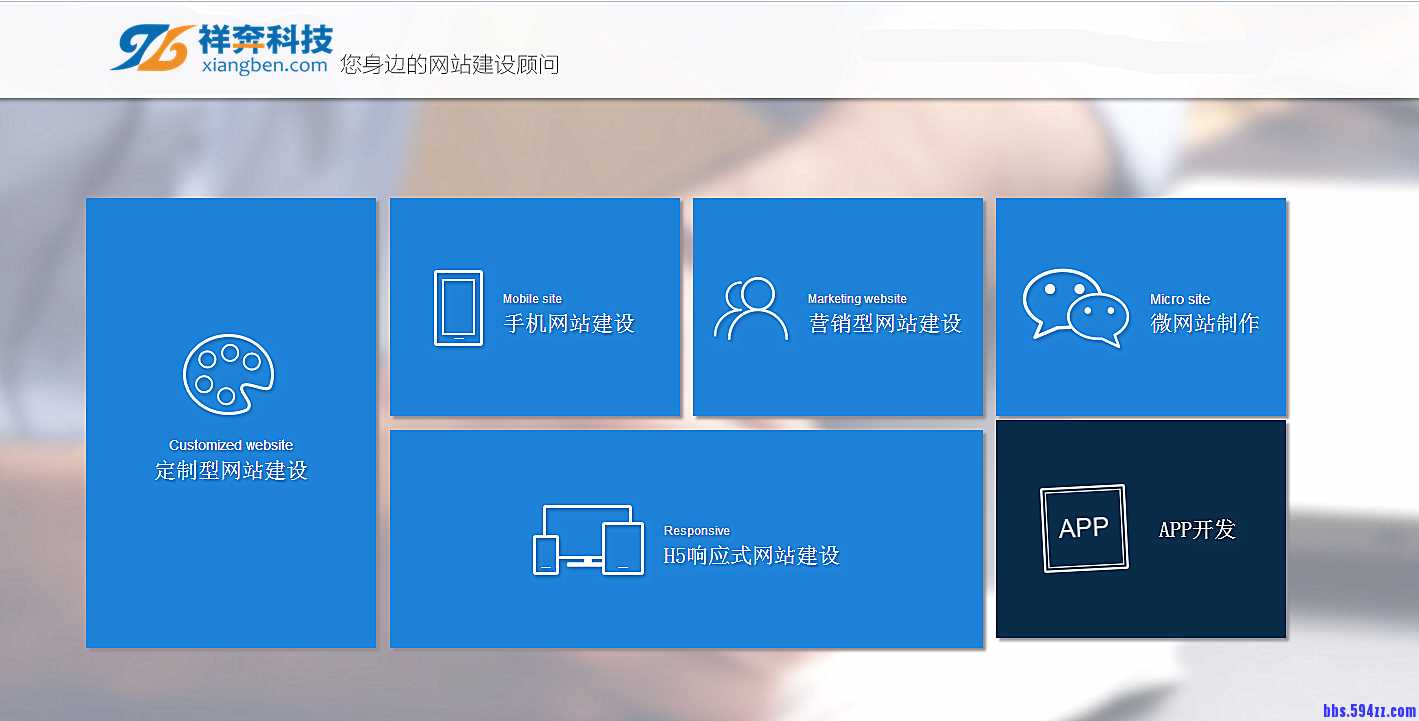This screenshot has height=721, width=1419.
Task: Open 营销型网站建设 title
Action: coord(885,323)
